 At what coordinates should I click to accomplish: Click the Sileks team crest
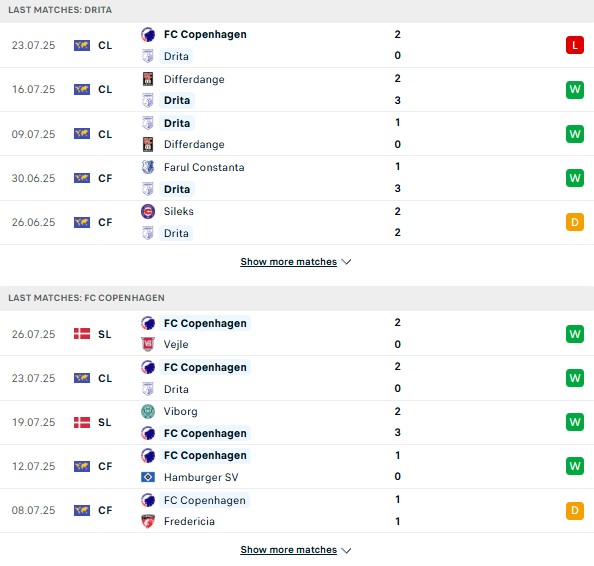click(148, 211)
